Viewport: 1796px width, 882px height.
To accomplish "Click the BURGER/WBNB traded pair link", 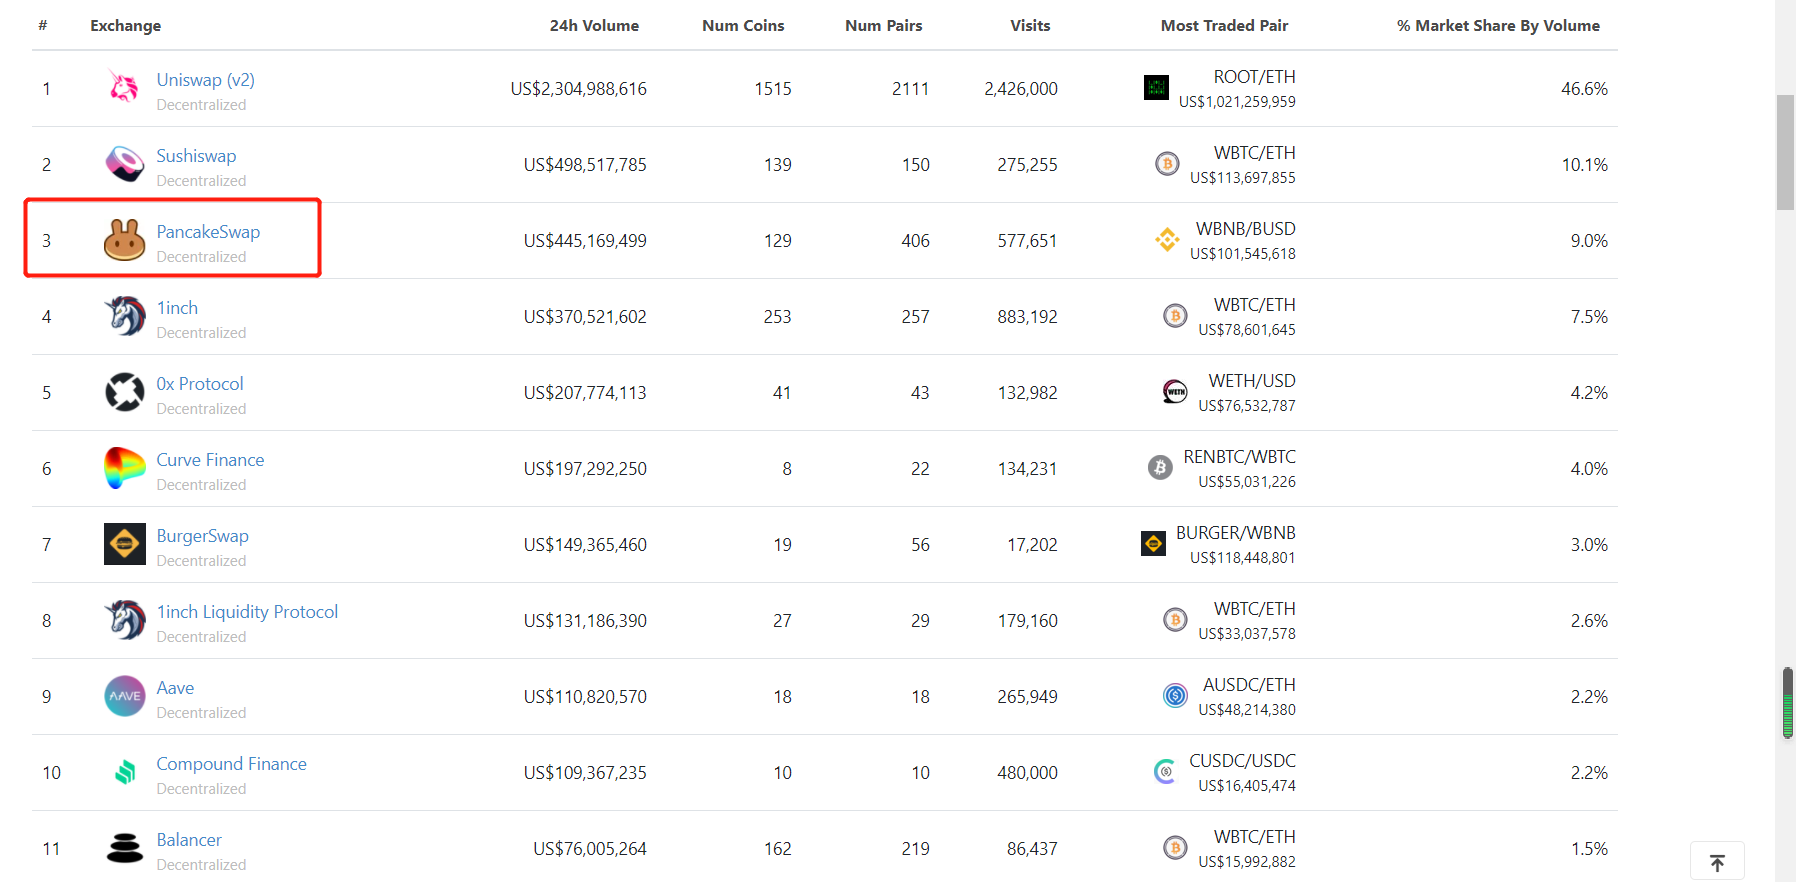I will (1235, 533).
